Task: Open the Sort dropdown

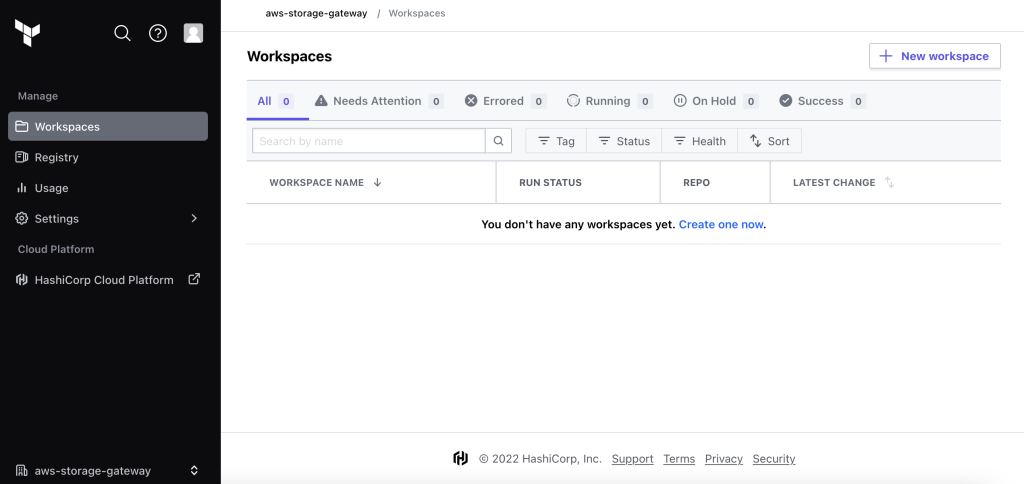Action: [x=769, y=141]
